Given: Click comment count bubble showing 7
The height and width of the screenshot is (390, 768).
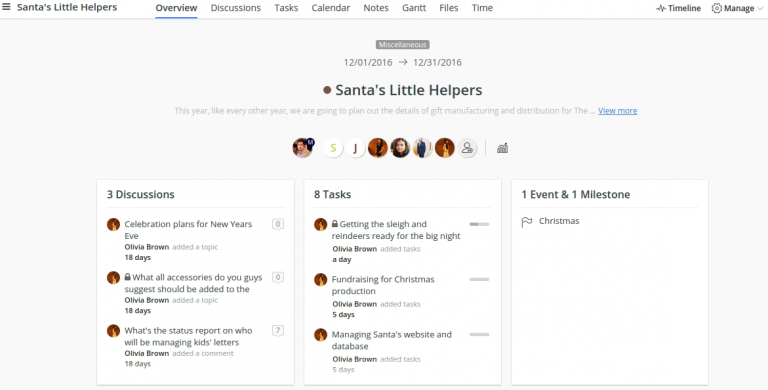Looking at the screenshot, I should 278,331.
